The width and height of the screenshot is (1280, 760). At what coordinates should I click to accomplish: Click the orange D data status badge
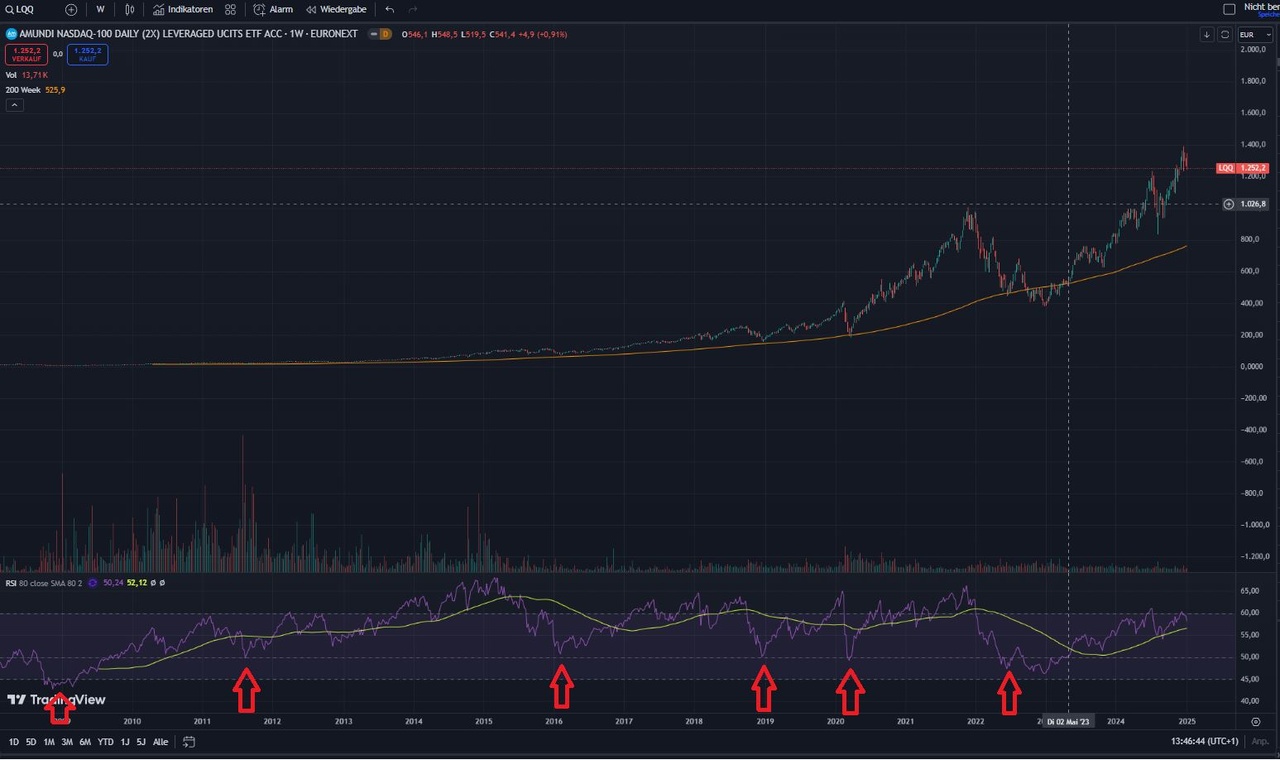pyautogui.click(x=385, y=34)
